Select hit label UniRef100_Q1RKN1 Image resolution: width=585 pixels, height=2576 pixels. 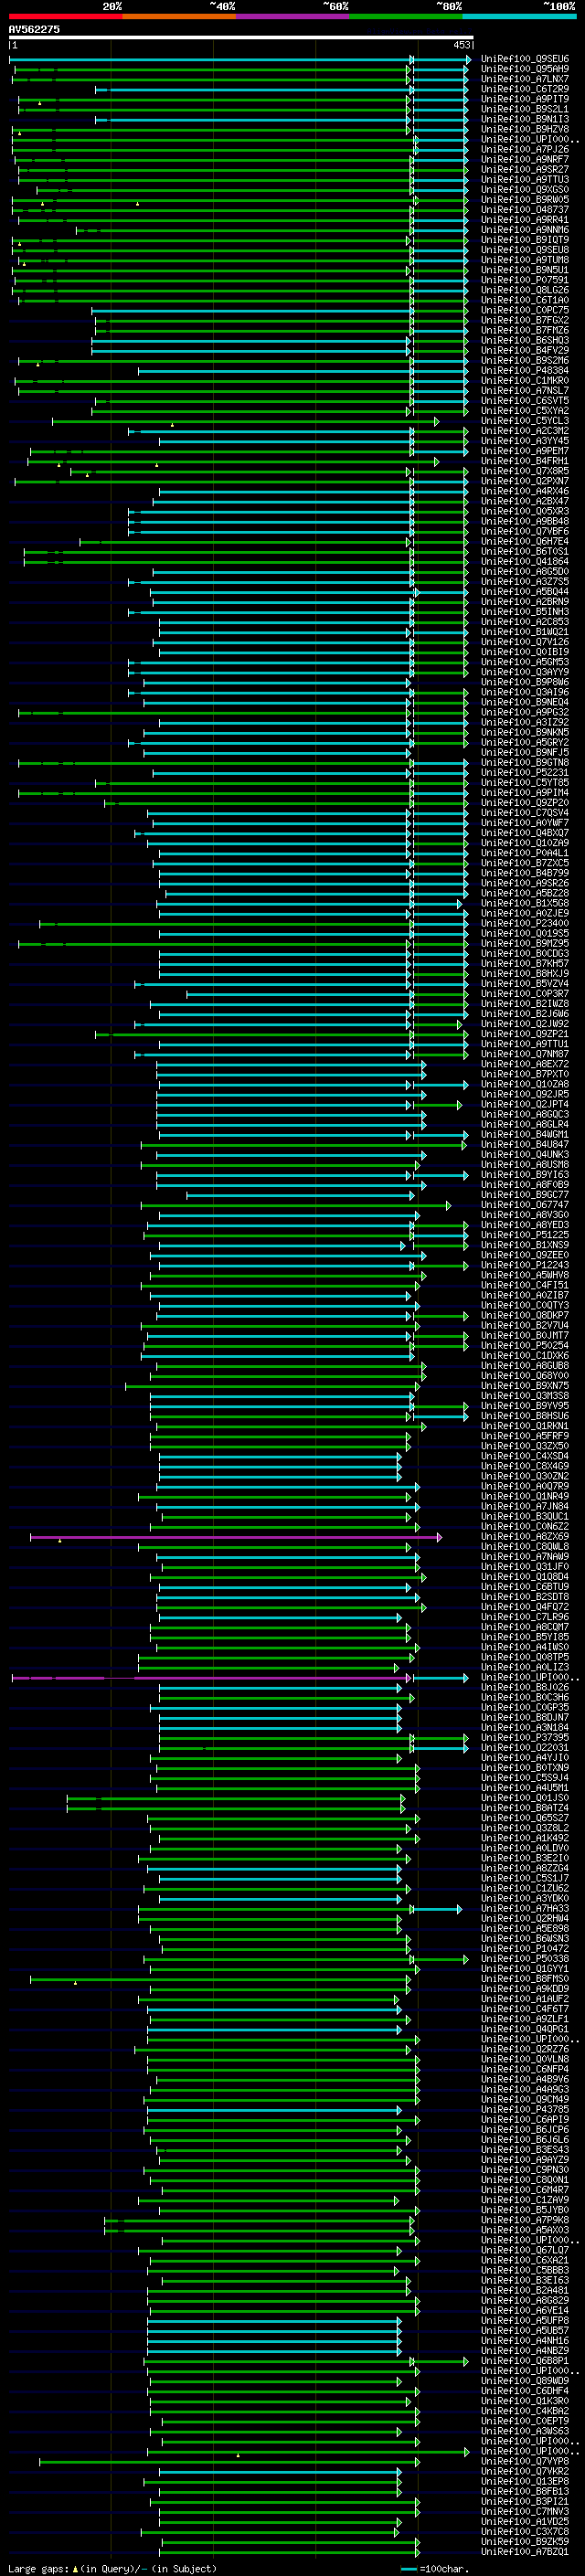(x=525, y=1426)
